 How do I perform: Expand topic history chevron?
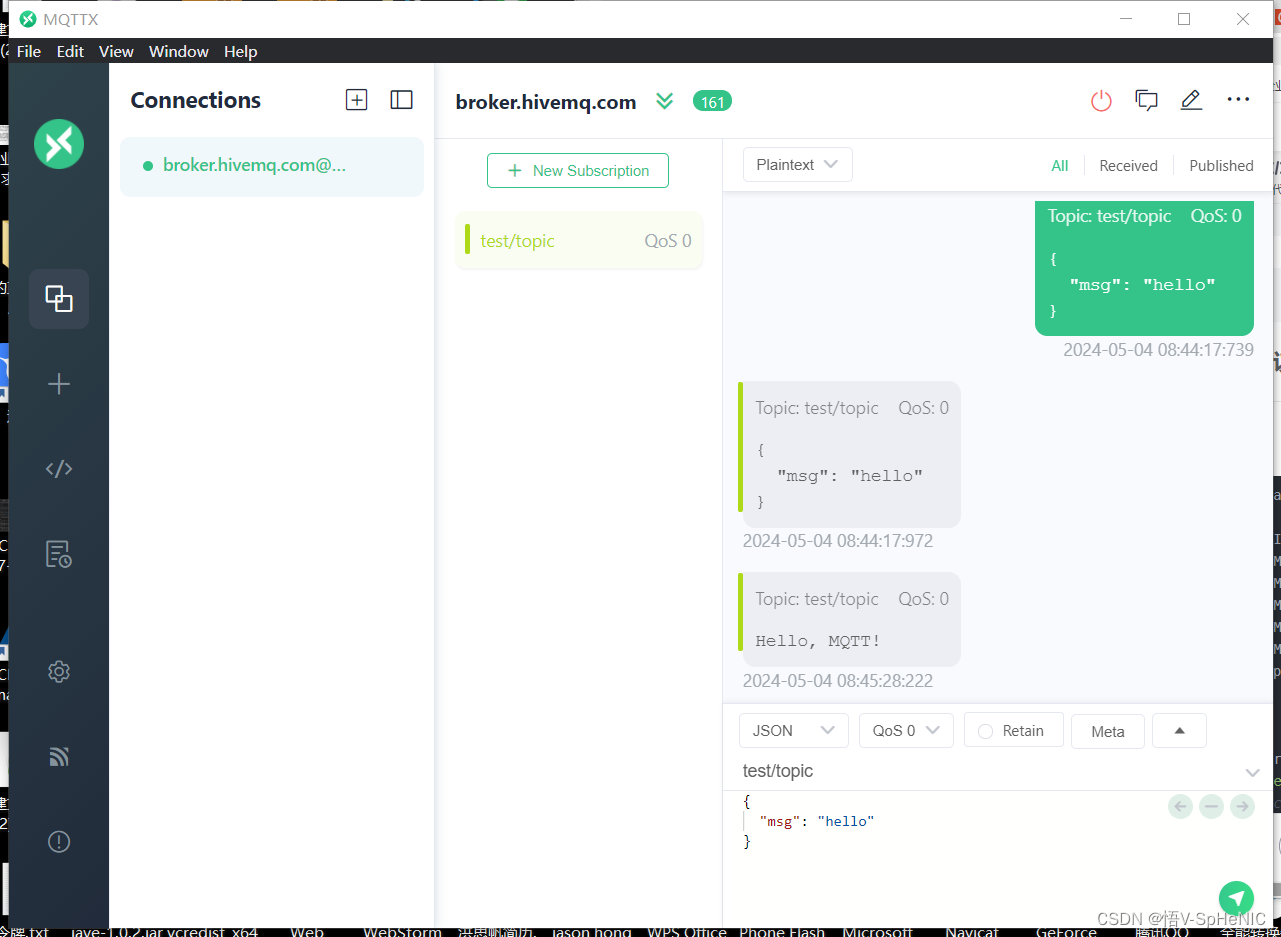(x=1252, y=772)
